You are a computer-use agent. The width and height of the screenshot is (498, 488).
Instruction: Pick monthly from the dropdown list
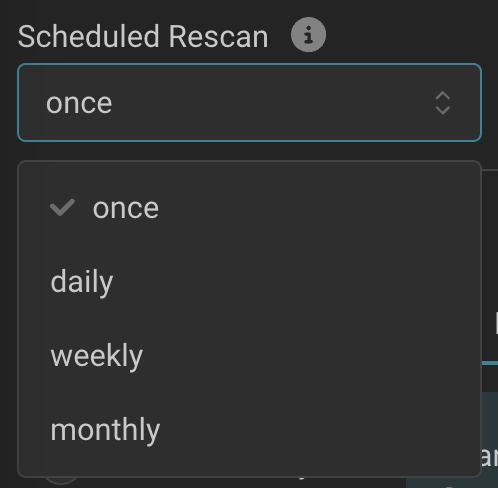coord(249,430)
